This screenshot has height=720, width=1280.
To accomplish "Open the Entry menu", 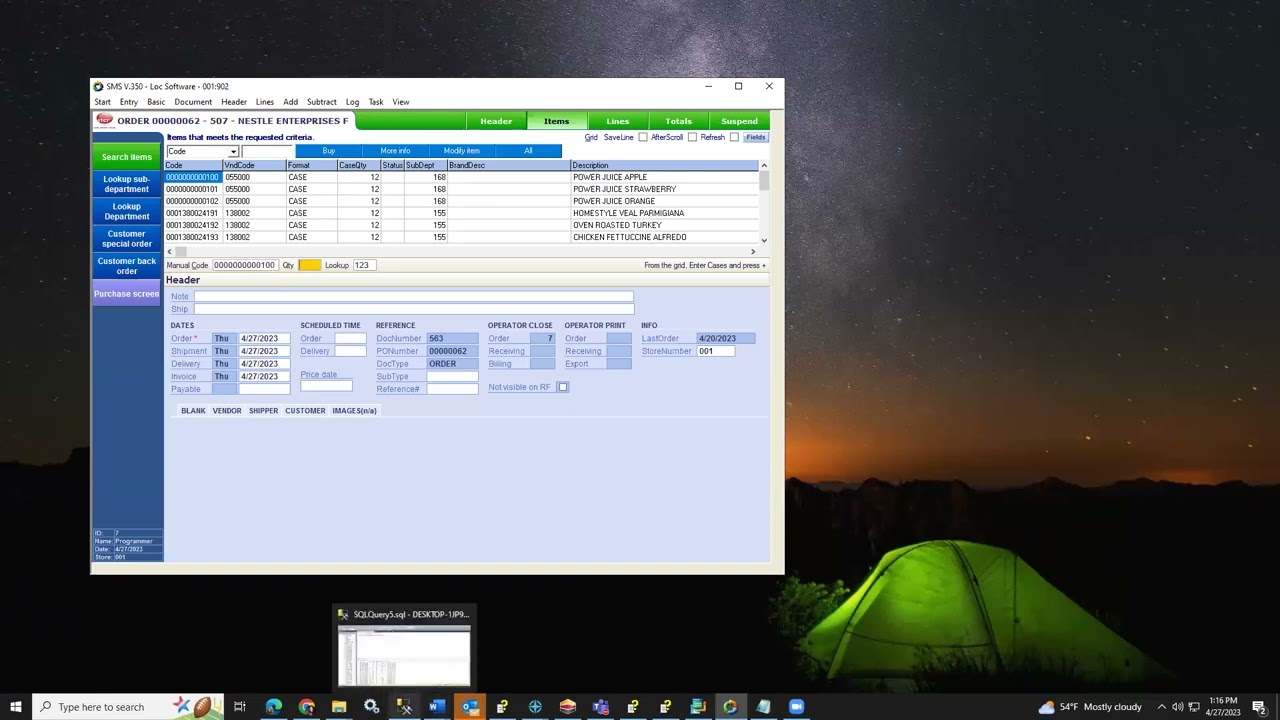I will coord(129,102).
